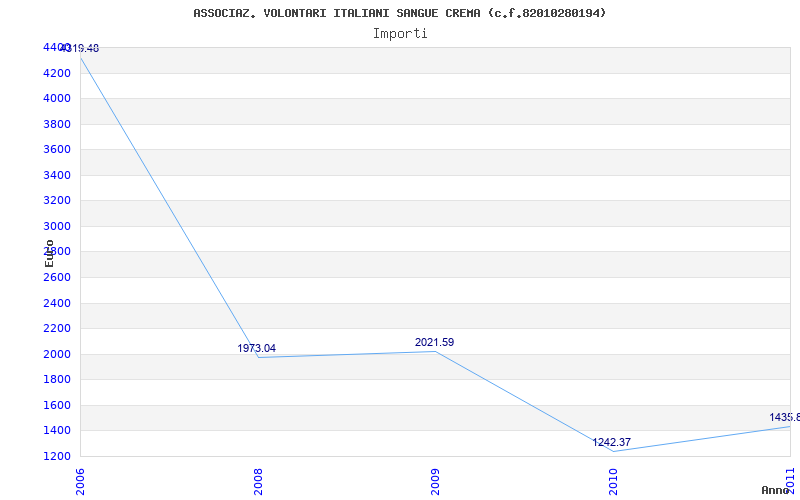The height and width of the screenshot is (500, 800).
Task: Click the 1973.04 data point label
Action: coord(257,348)
